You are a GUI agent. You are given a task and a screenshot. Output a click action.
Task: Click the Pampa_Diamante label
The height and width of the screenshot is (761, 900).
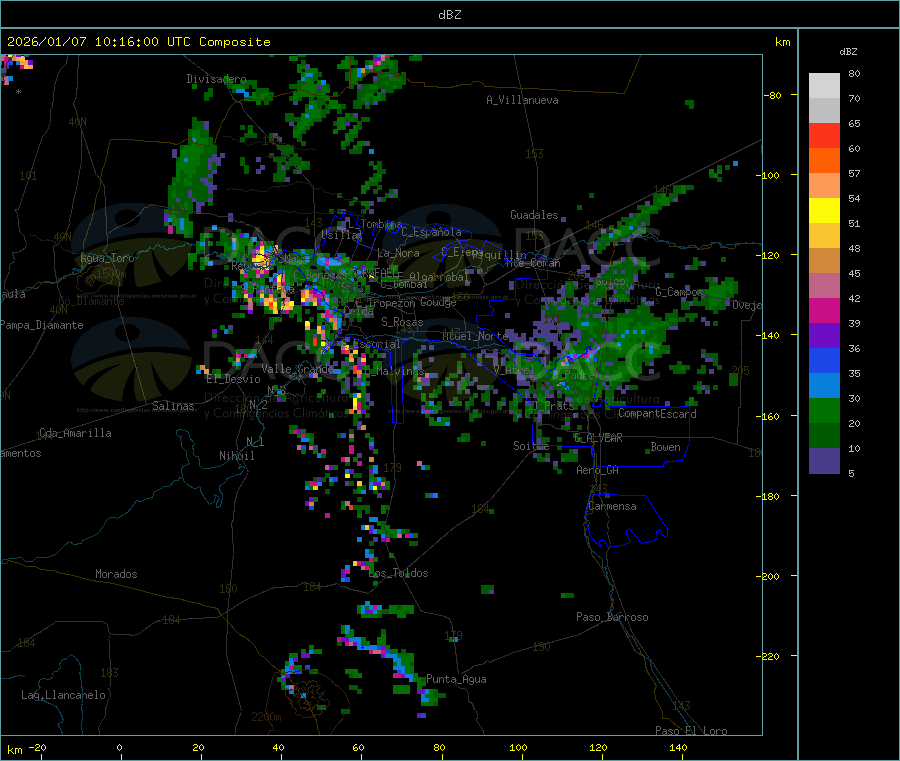42,325
